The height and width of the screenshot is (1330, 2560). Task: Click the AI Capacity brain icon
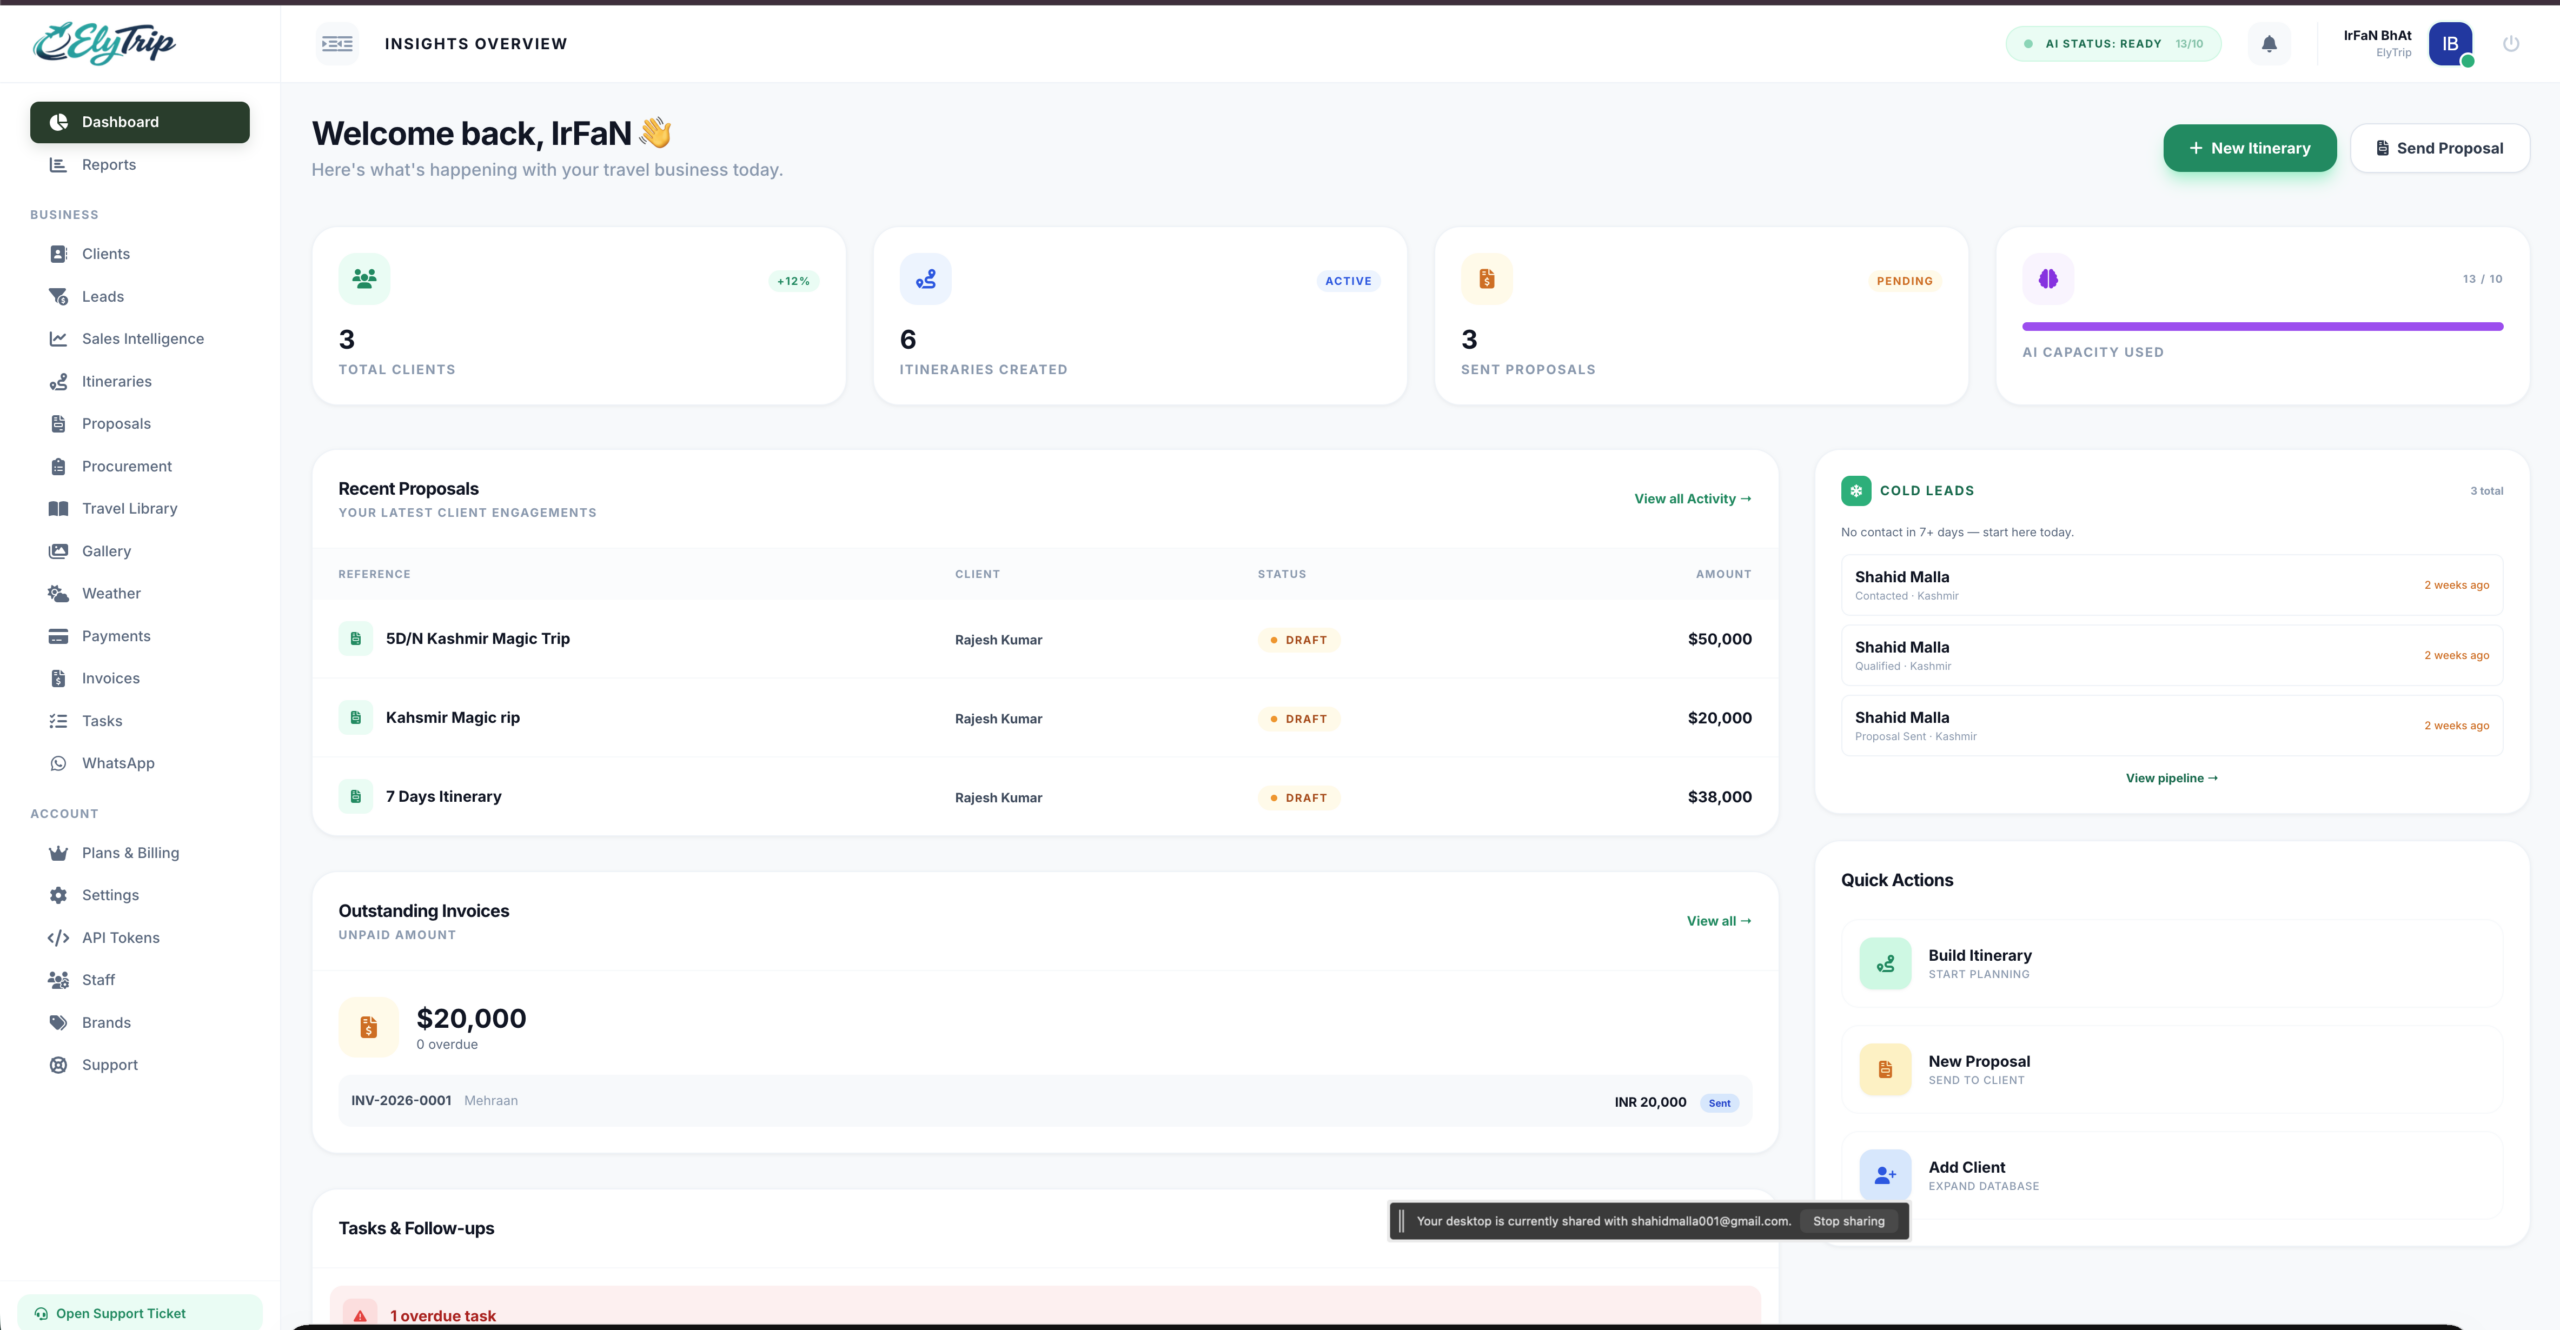point(2048,279)
